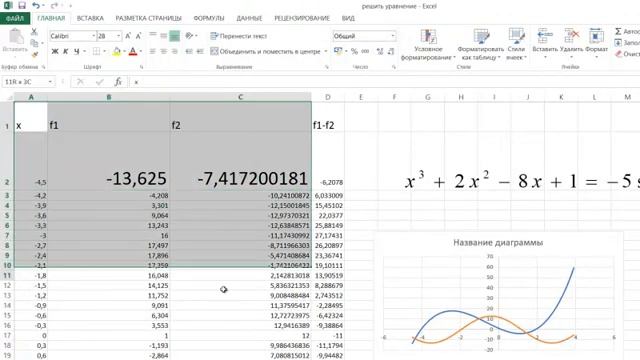Pick the yellow fill color button
The width and height of the screenshot is (640, 360).
(x=116, y=51)
